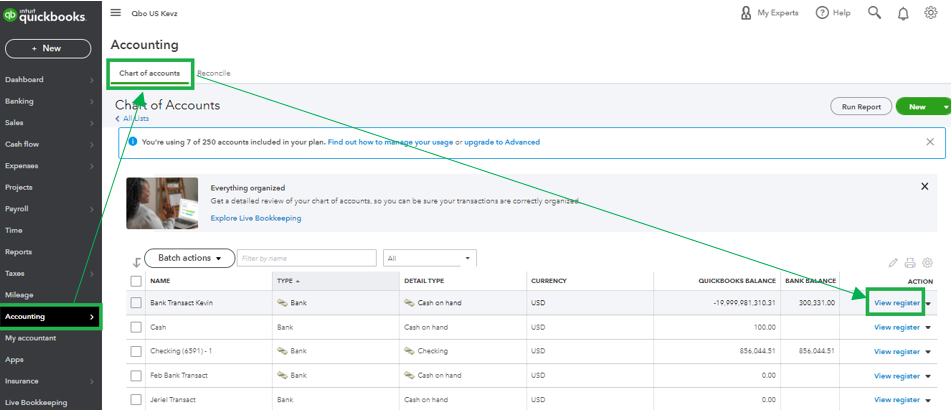The height and width of the screenshot is (410, 952).
Task: Check the Cash row checkbox
Action: point(137,327)
